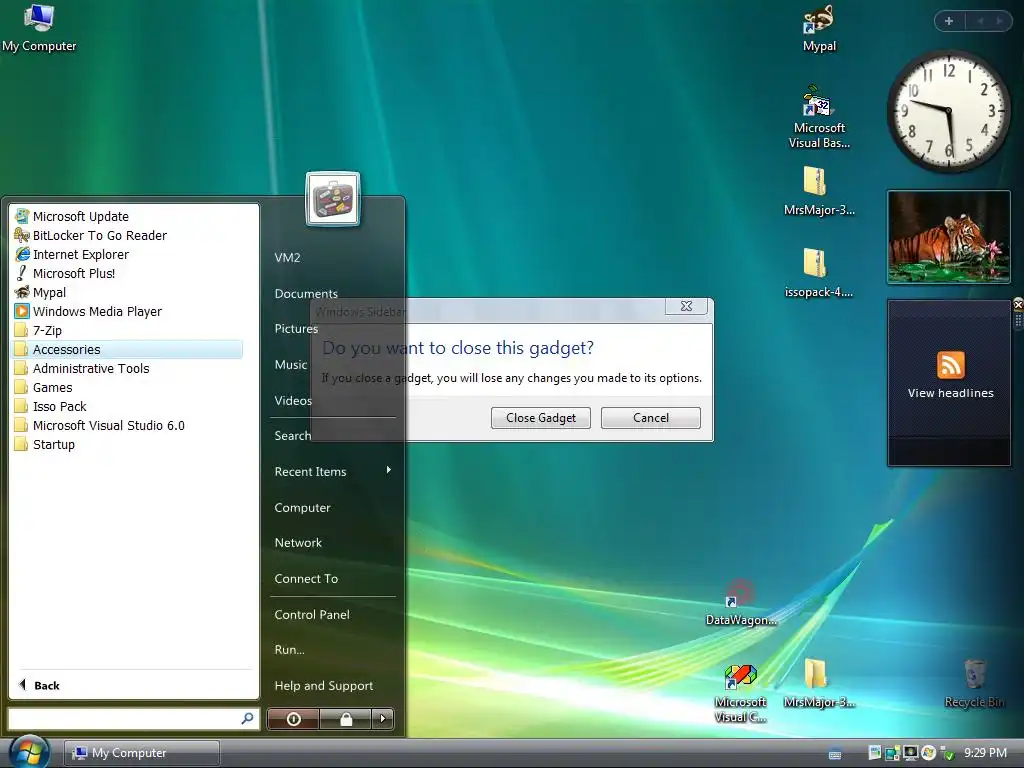Open My Computer desktop icon
1024x768 pixels.
click(x=39, y=28)
